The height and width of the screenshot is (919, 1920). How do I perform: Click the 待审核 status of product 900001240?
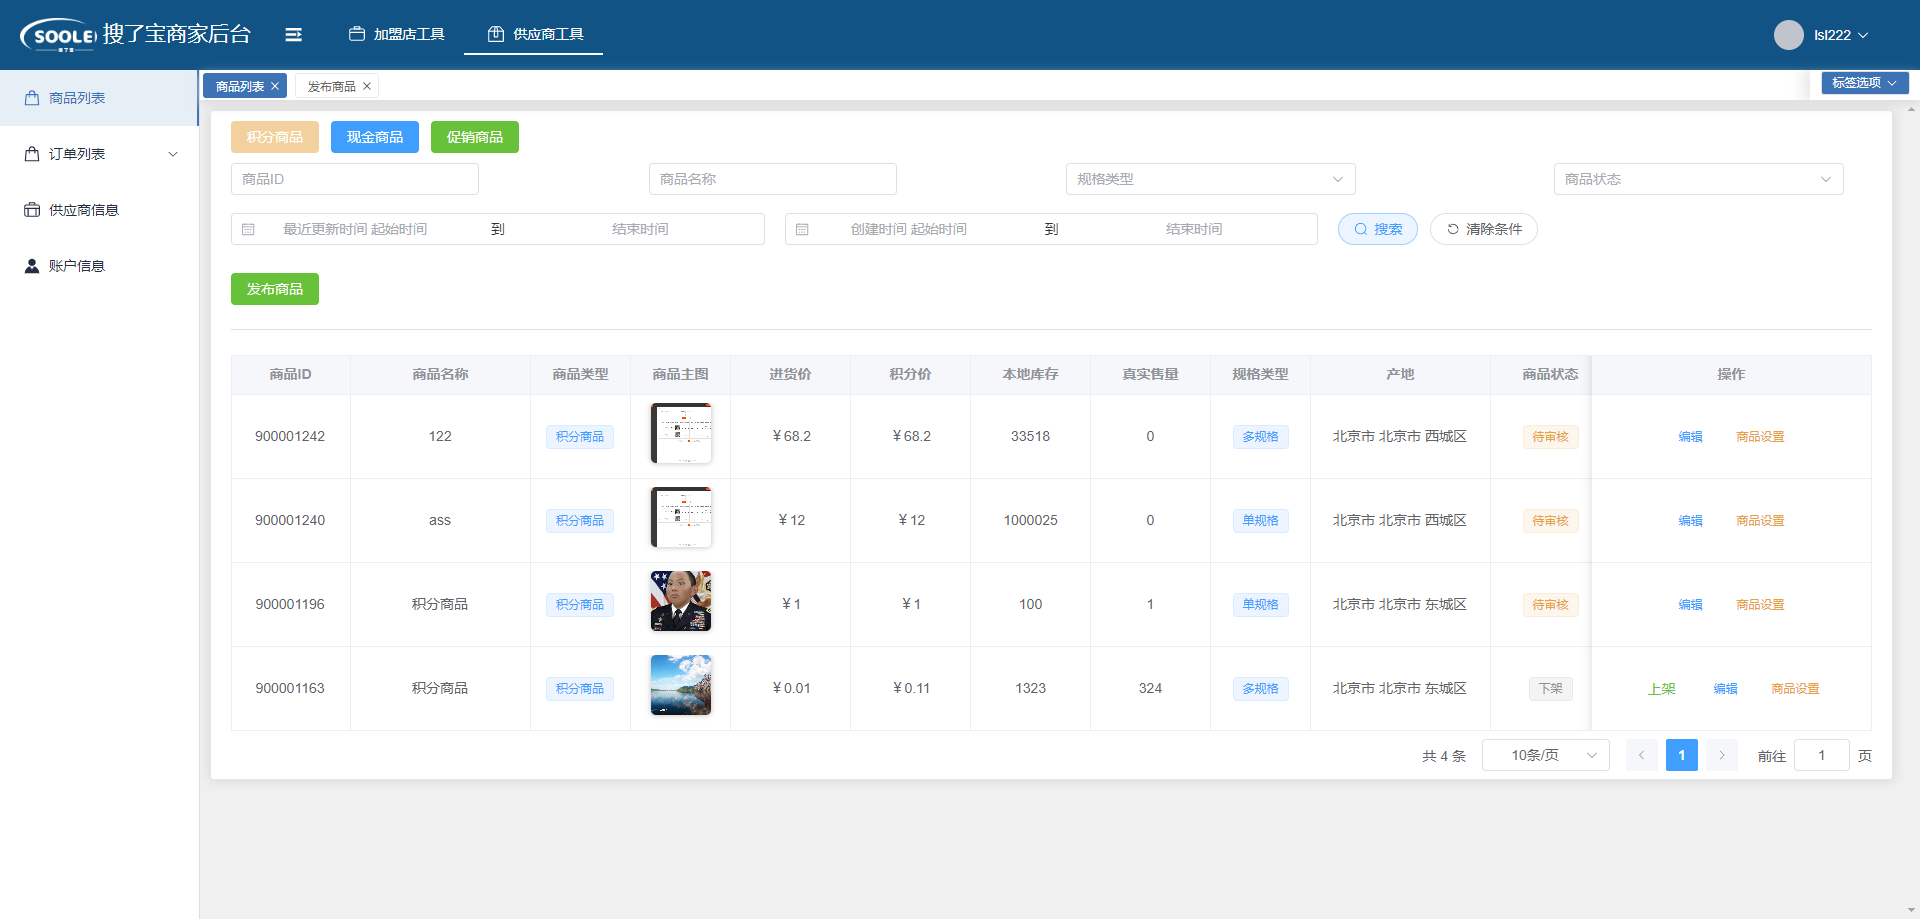tap(1551, 521)
